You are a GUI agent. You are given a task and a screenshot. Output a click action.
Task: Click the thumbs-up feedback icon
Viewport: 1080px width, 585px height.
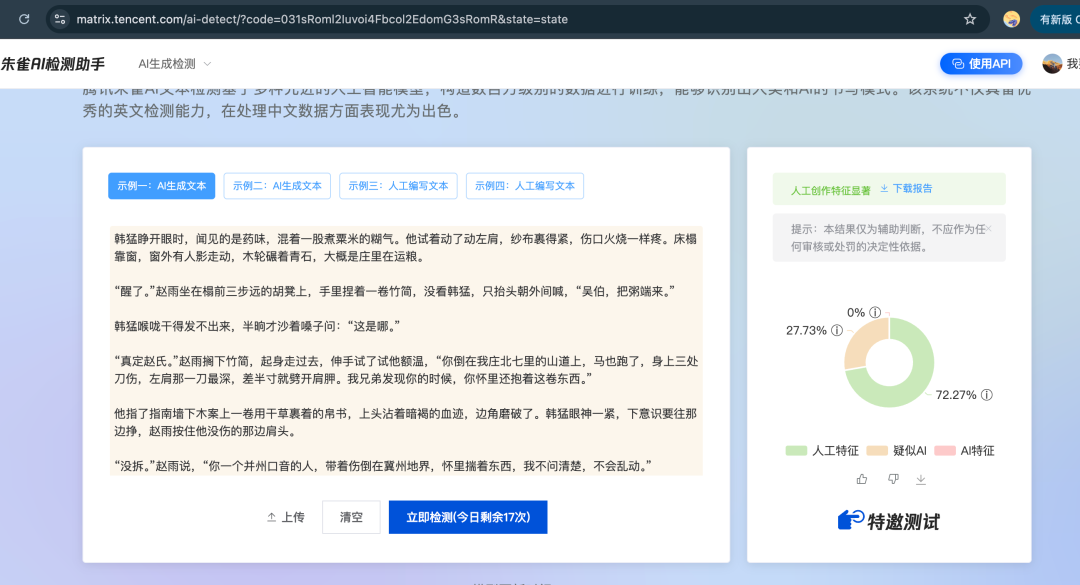(862, 479)
